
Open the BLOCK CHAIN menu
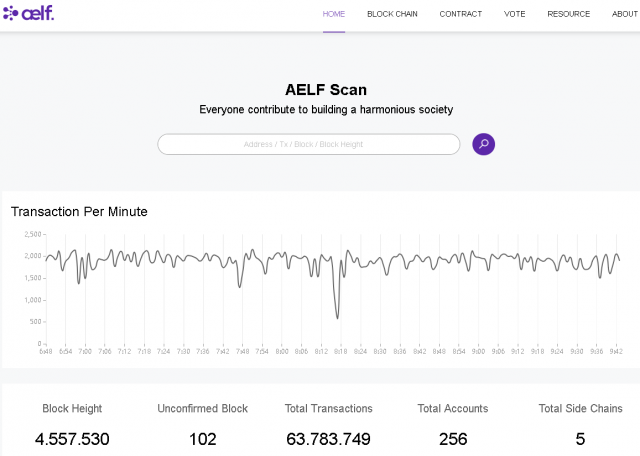coord(392,14)
